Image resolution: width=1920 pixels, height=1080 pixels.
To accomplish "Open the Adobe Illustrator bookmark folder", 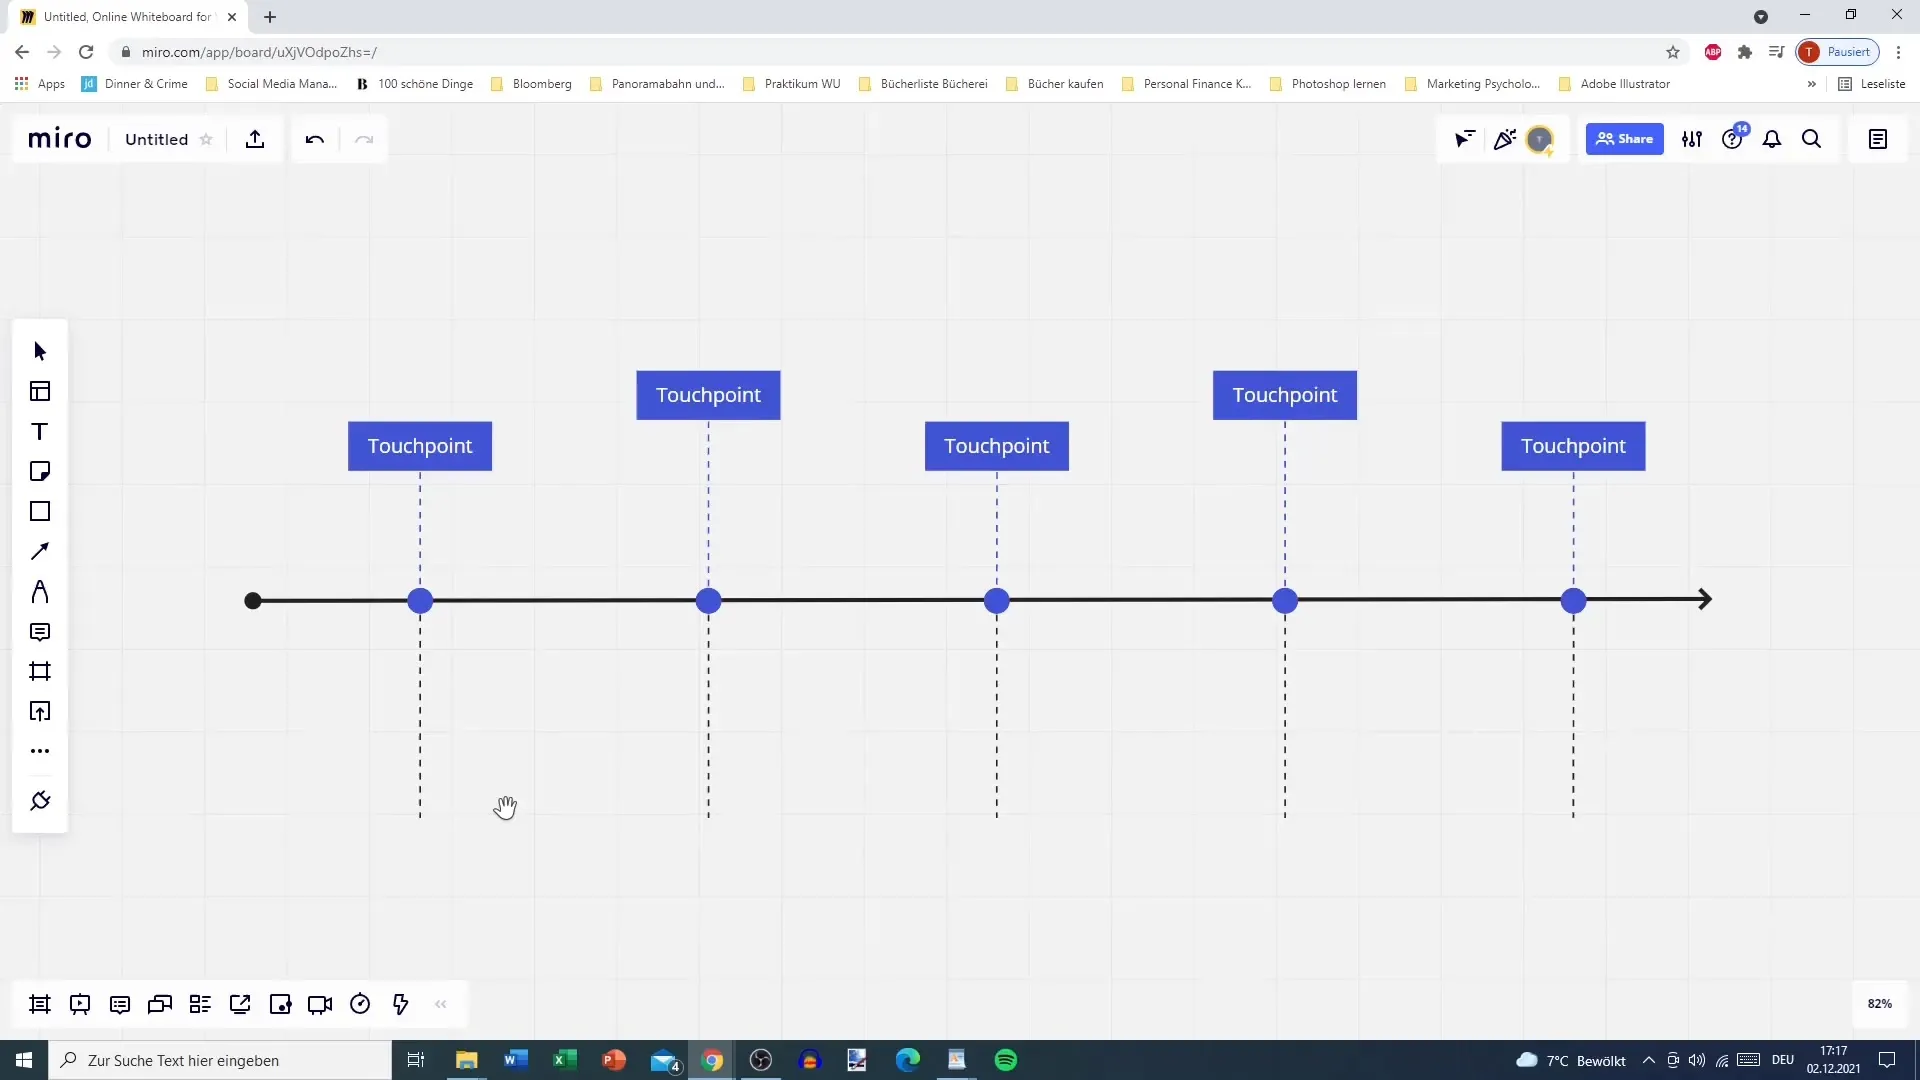I will 1615,84.
